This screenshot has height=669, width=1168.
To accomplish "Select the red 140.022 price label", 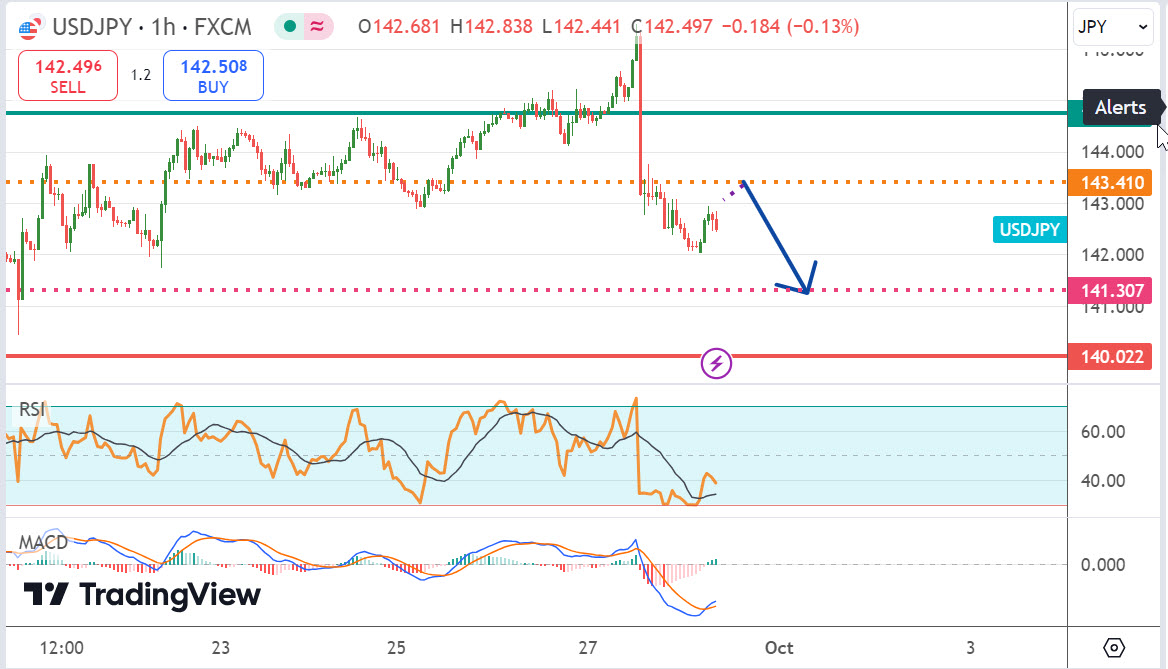I will pos(1109,356).
